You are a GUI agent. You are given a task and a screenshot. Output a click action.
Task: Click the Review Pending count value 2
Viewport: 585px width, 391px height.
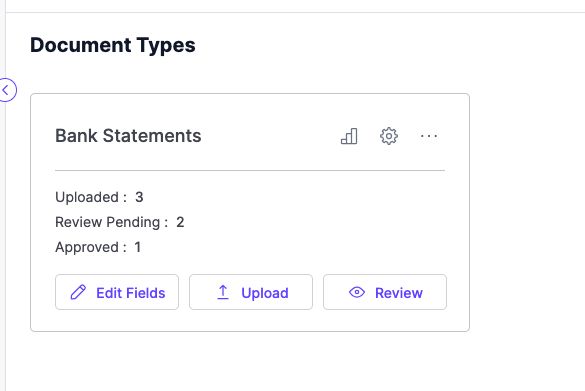[180, 222]
